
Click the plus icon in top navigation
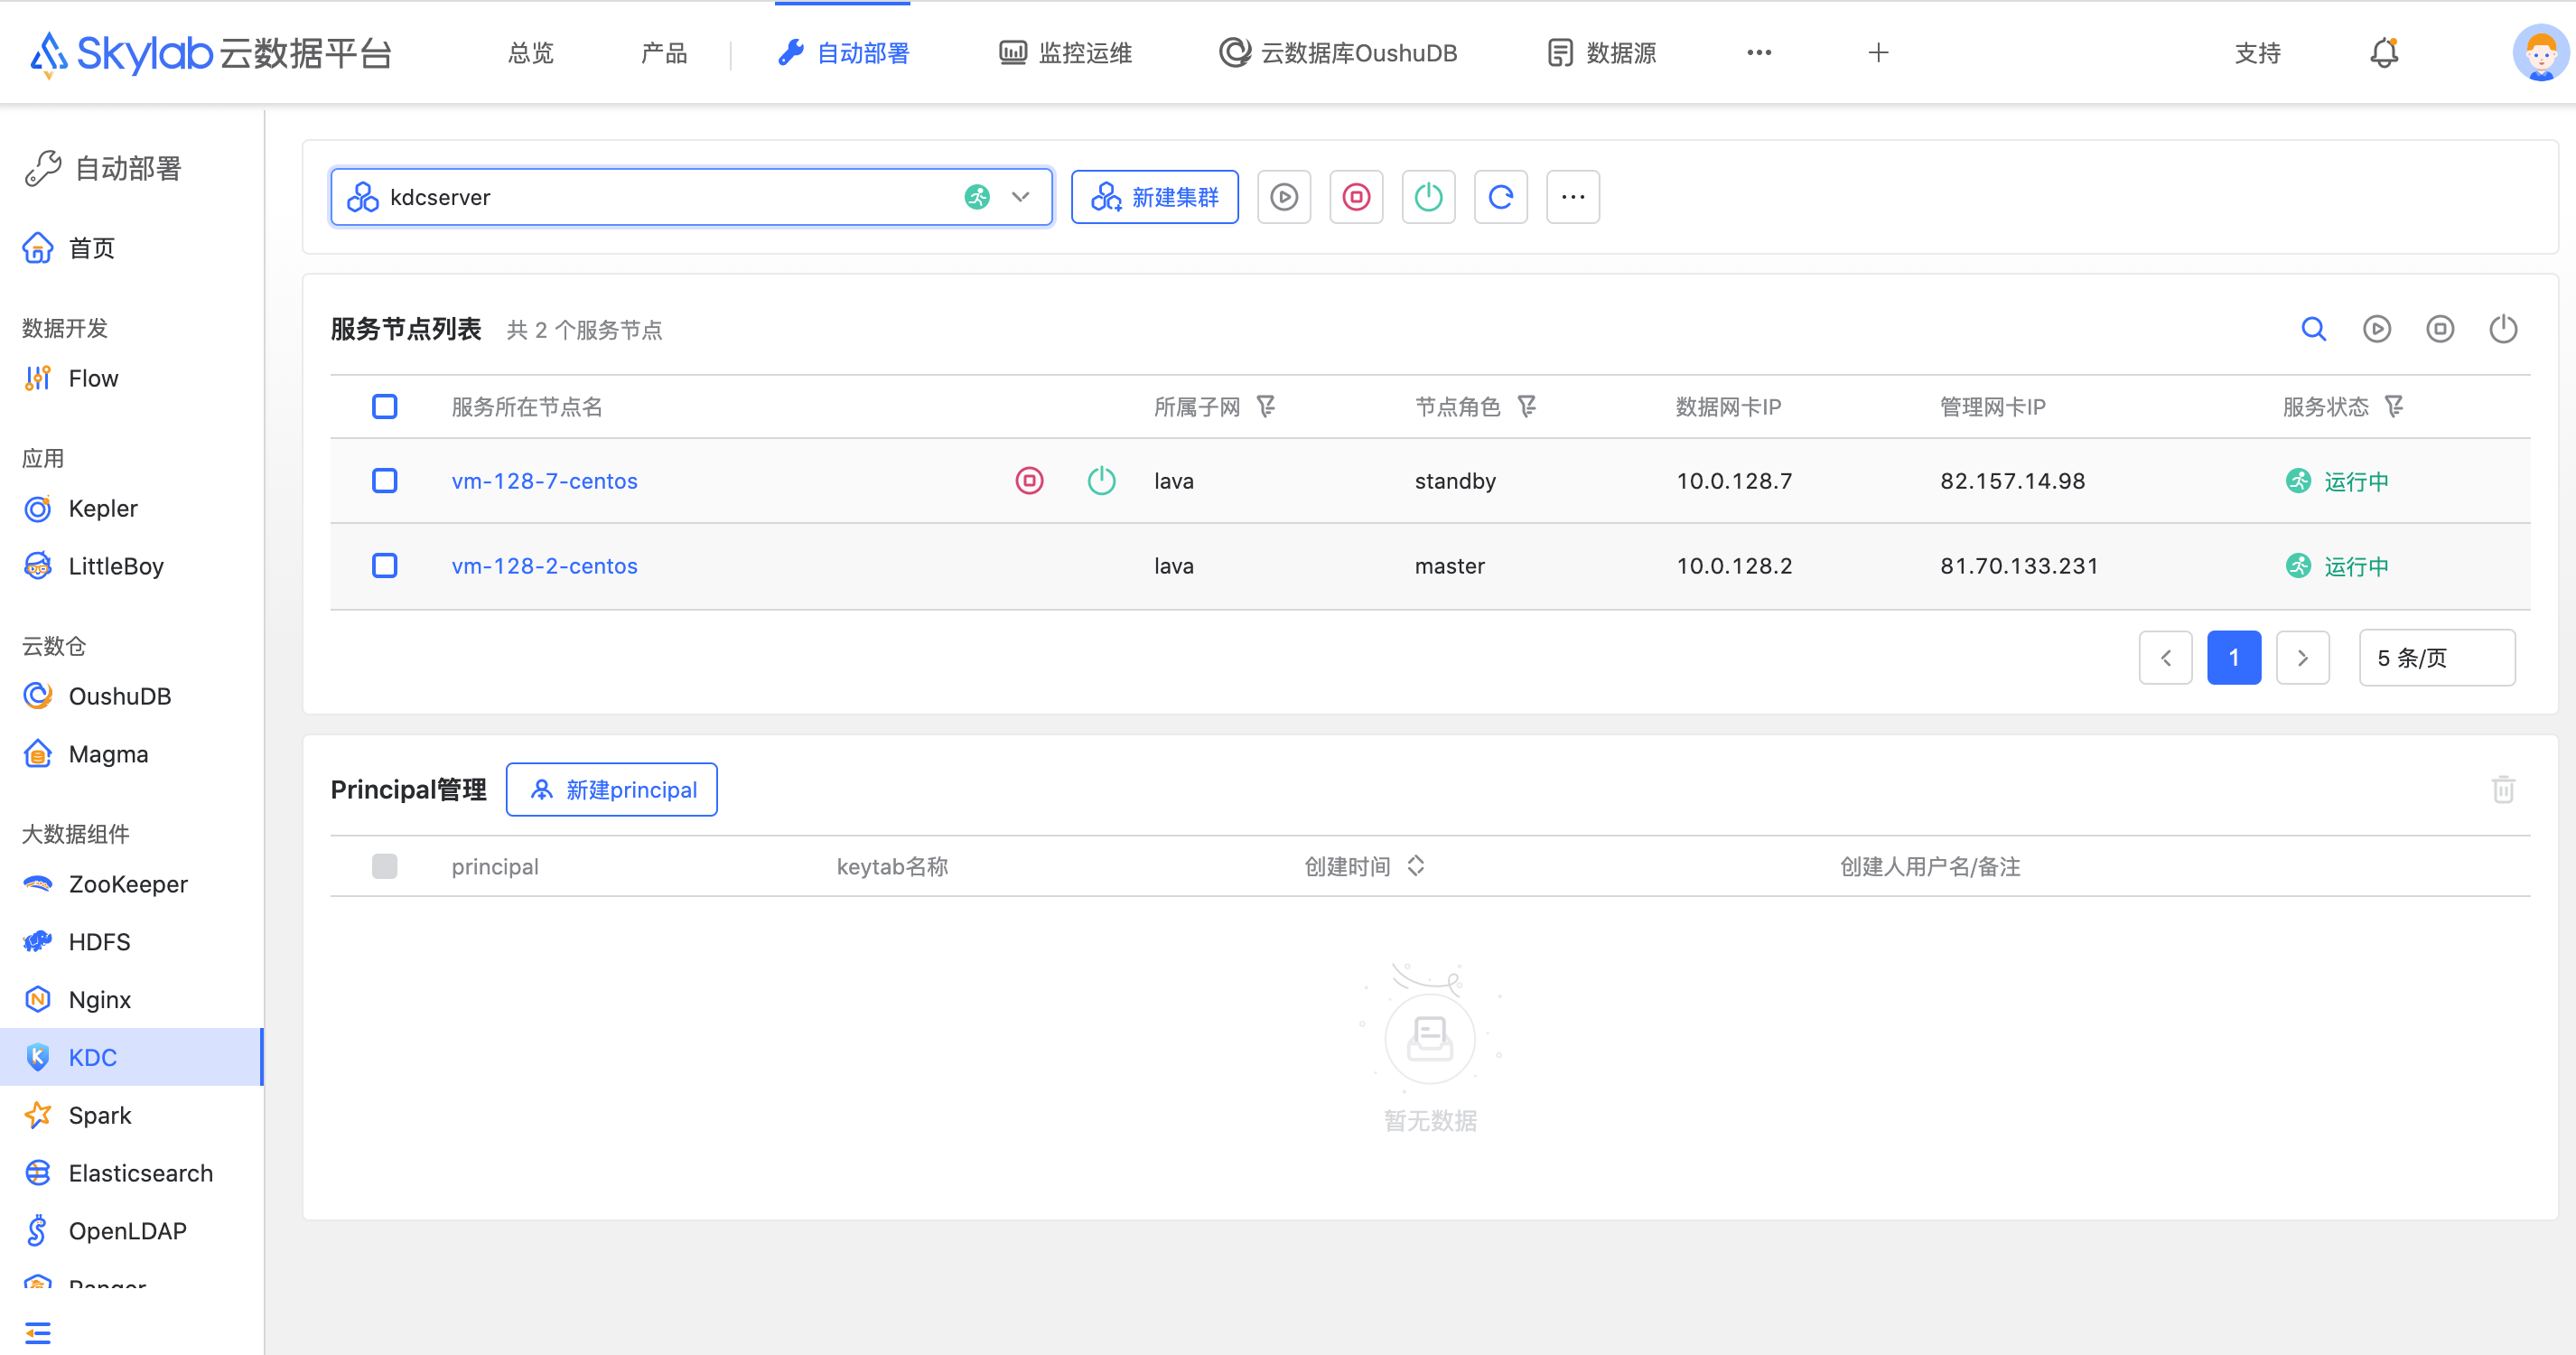1877,53
